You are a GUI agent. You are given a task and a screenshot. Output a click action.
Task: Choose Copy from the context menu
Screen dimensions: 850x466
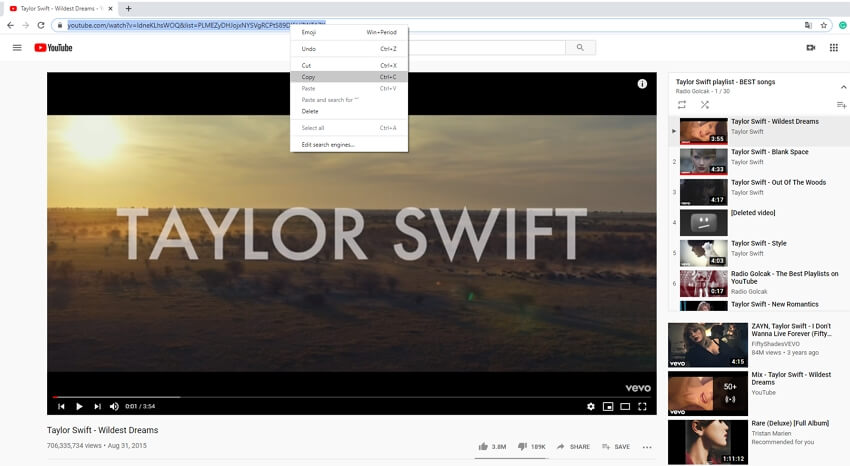point(308,77)
